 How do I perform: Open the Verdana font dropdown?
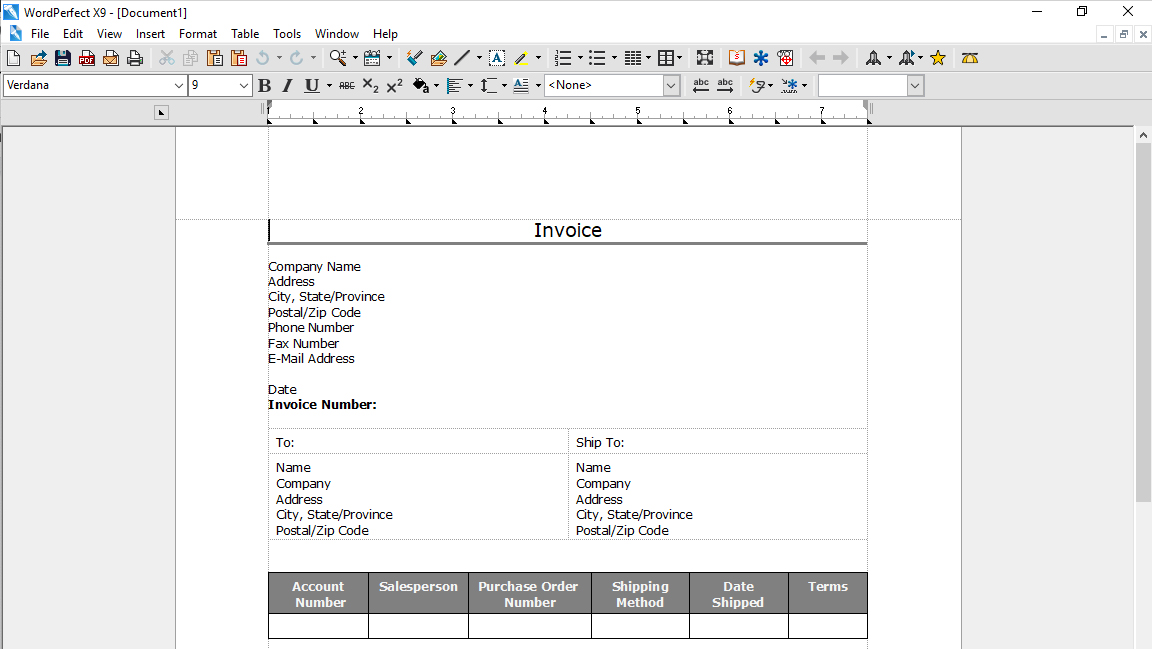[x=95, y=85]
